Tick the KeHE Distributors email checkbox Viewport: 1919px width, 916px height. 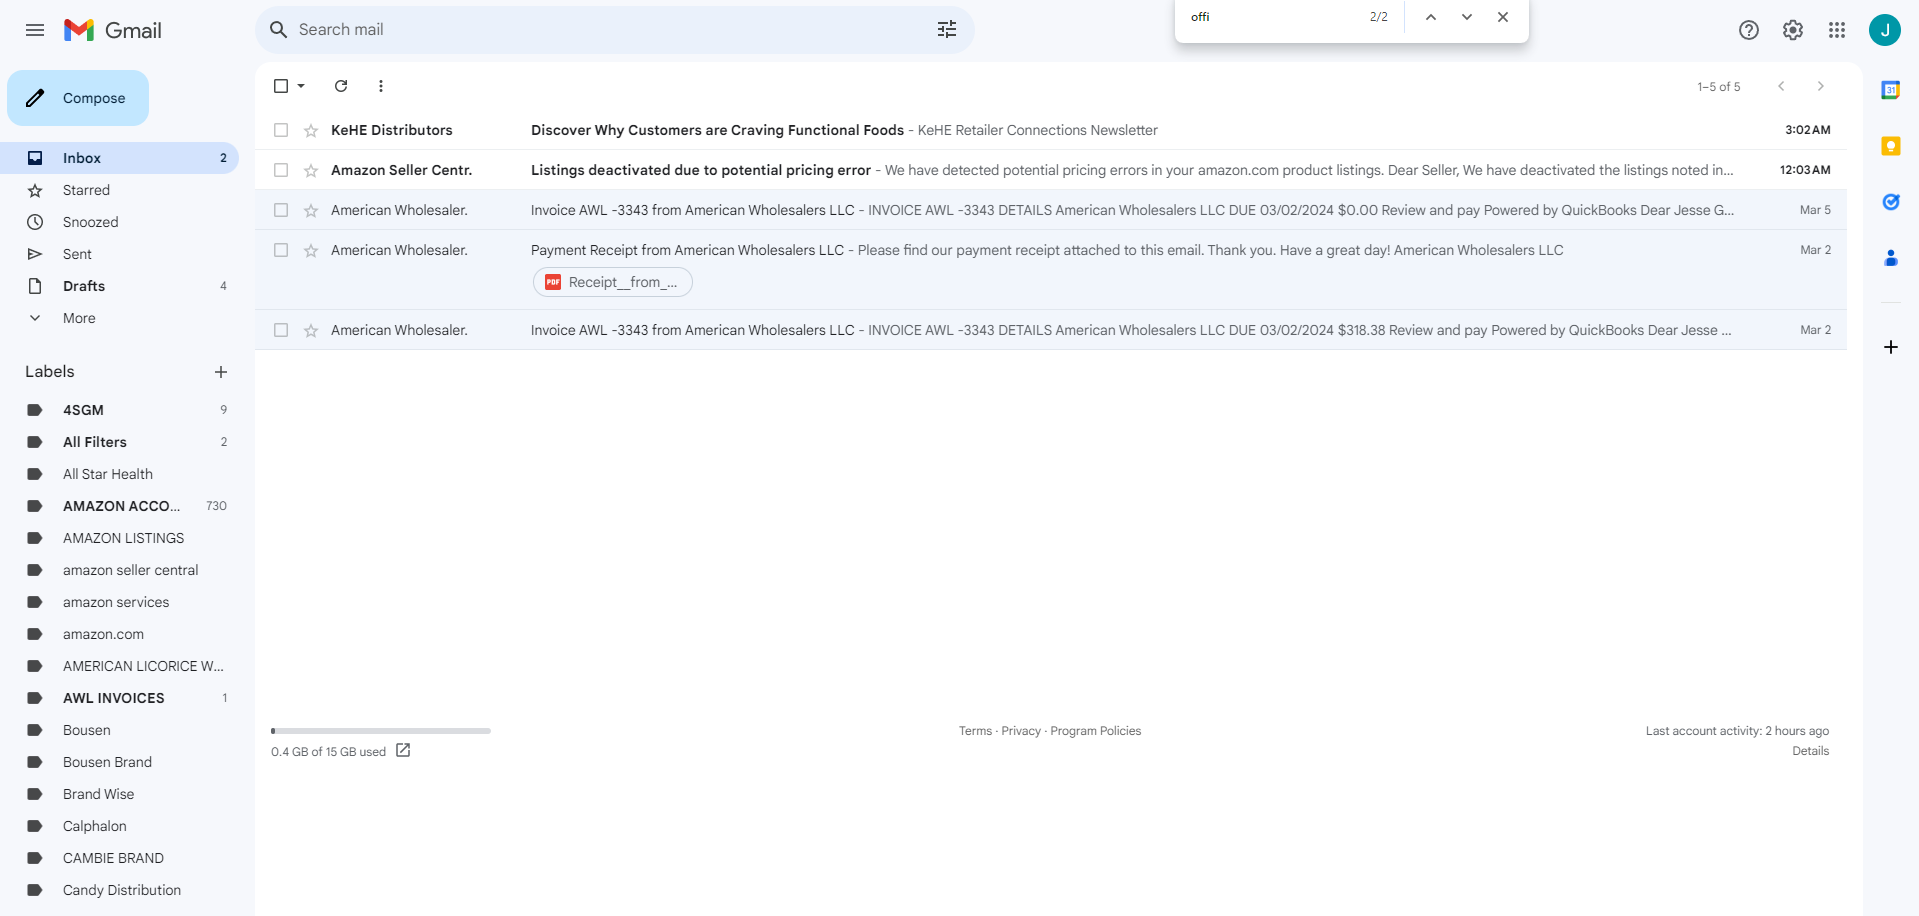(x=281, y=130)
